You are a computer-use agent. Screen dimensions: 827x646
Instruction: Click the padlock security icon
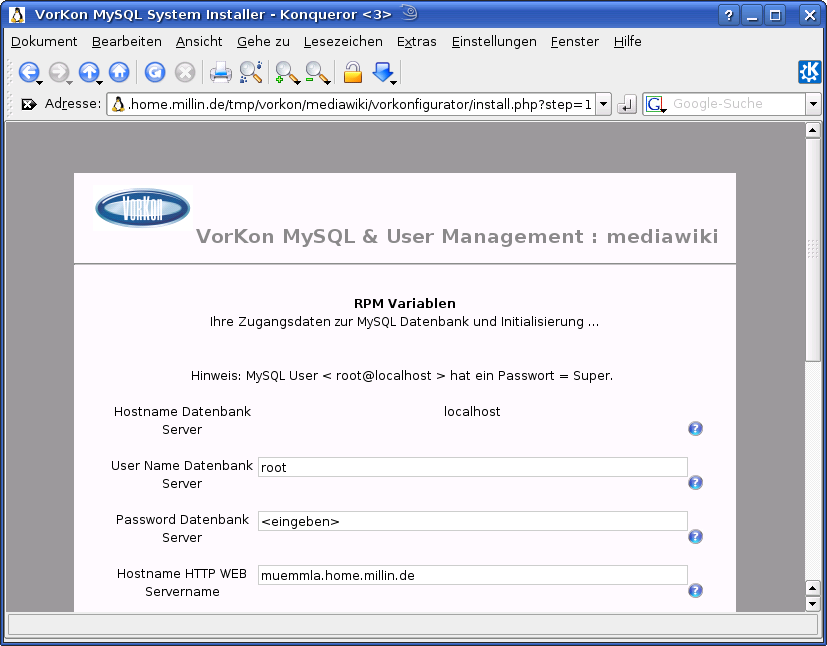click(x=353, y=72)
